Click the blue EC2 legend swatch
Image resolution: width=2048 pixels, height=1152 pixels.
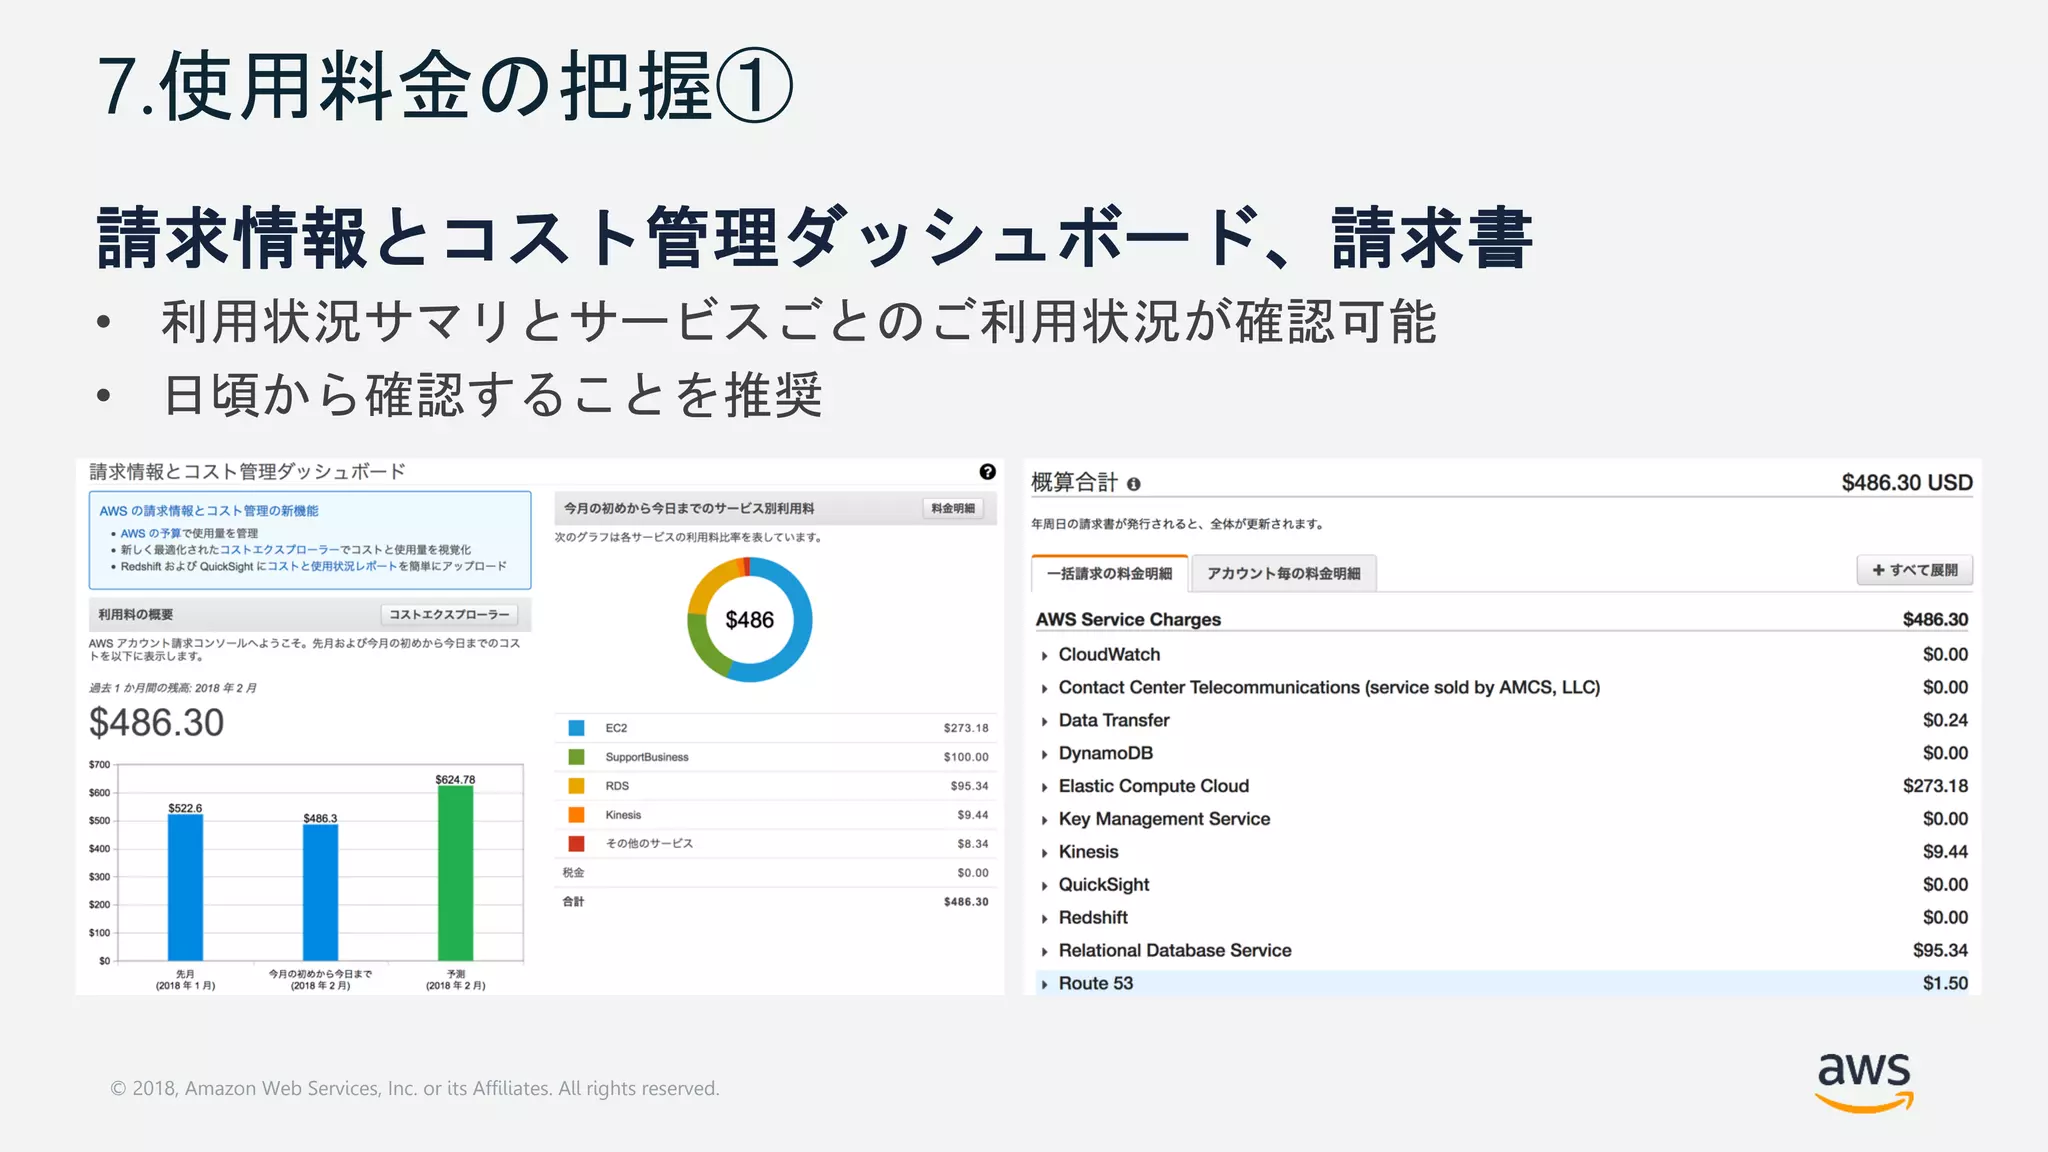tap(576, 728)
